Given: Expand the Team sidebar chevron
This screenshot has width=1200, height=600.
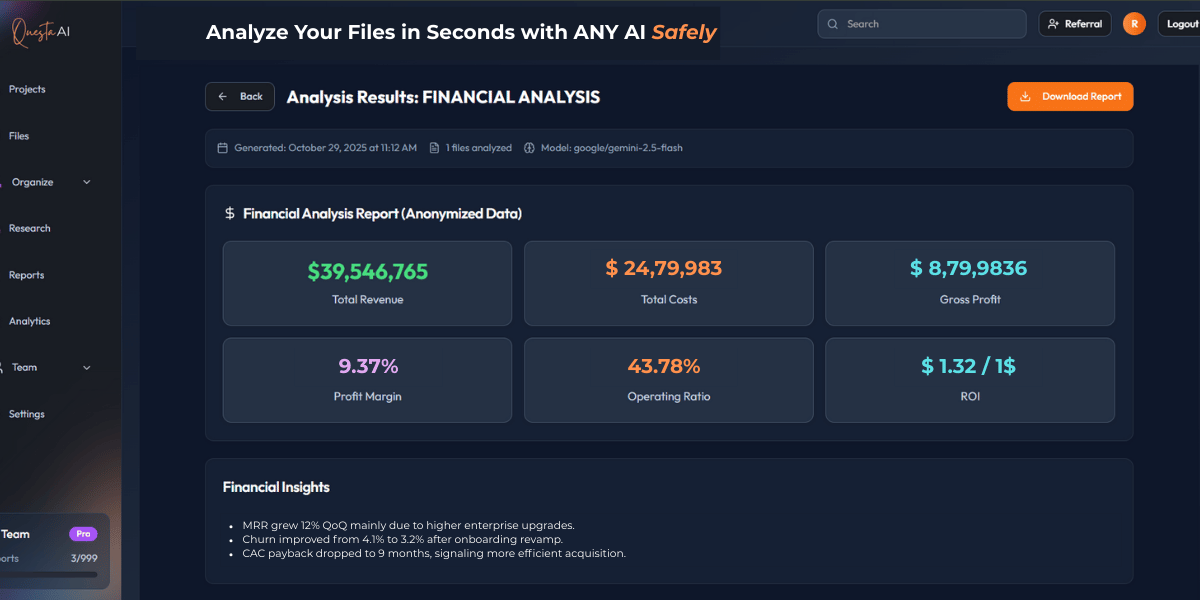Looking at the screenshot, I should point(86,368).
